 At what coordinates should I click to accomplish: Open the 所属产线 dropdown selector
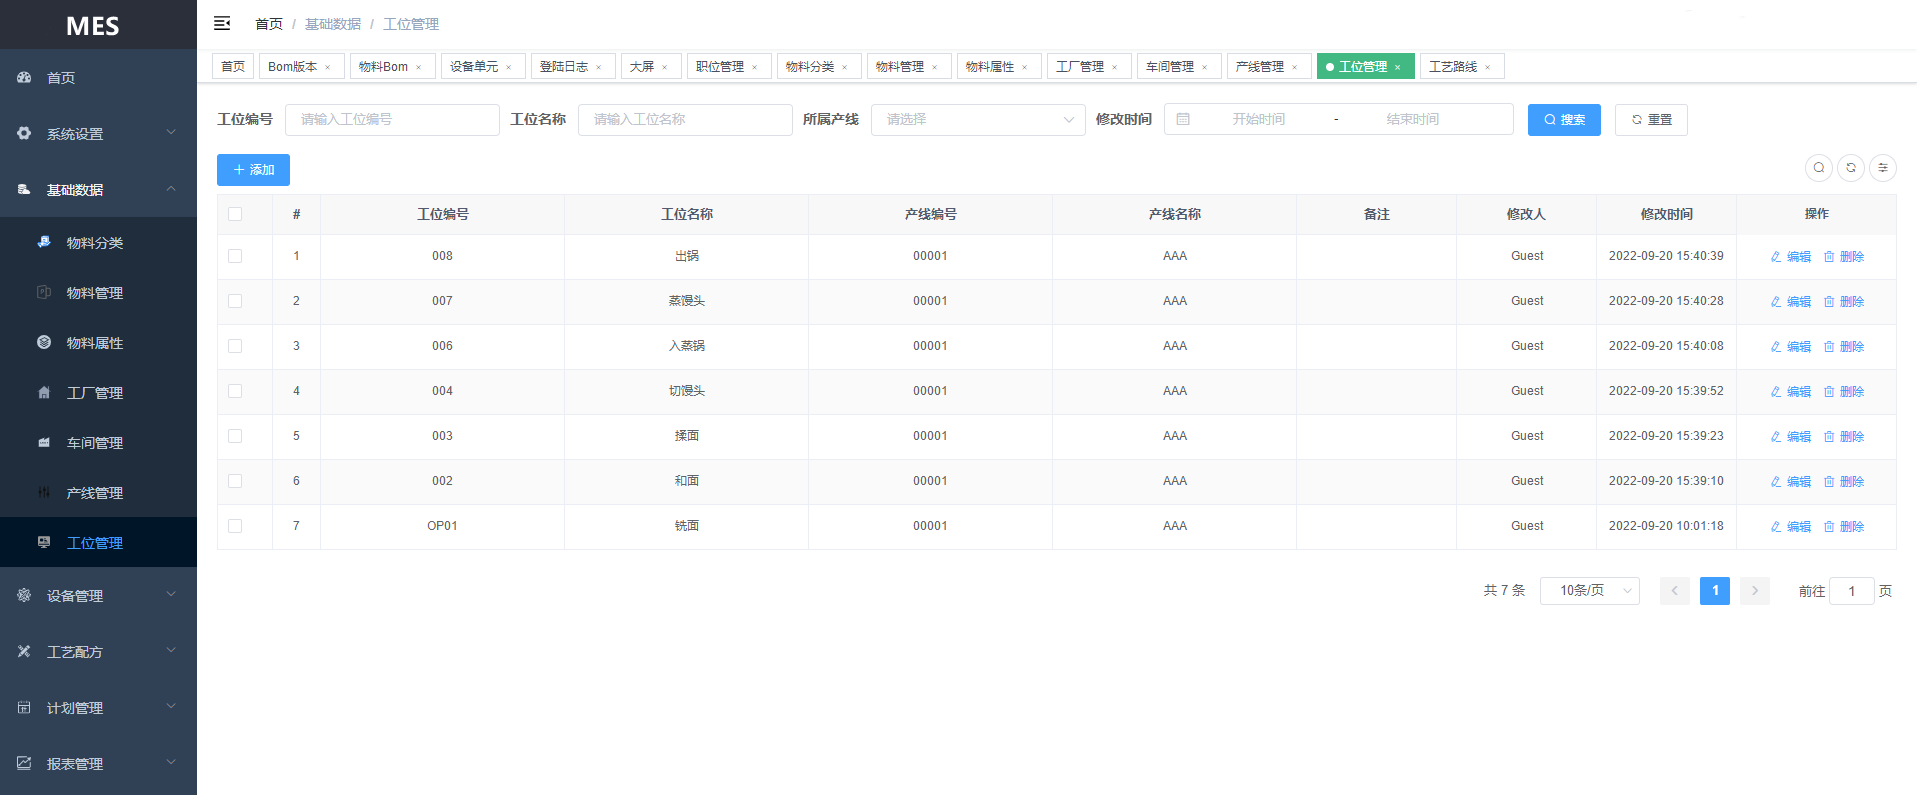coord(977,120)
